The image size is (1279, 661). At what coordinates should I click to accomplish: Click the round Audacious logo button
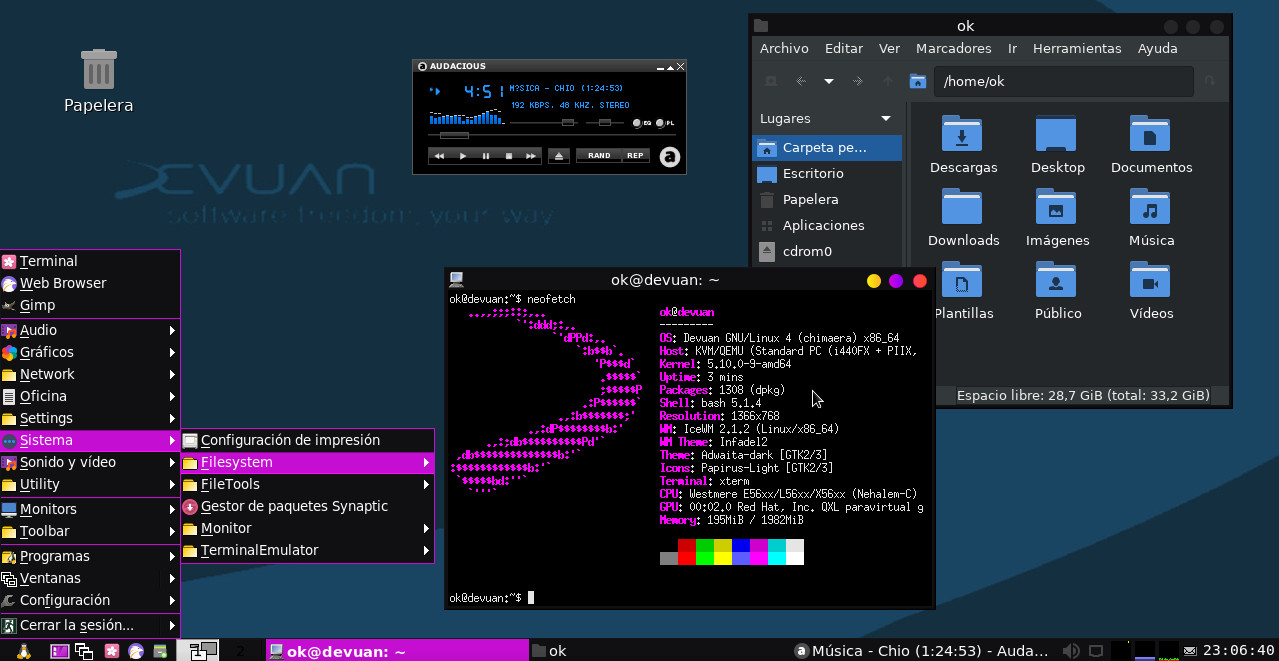[x=671, y=156]
